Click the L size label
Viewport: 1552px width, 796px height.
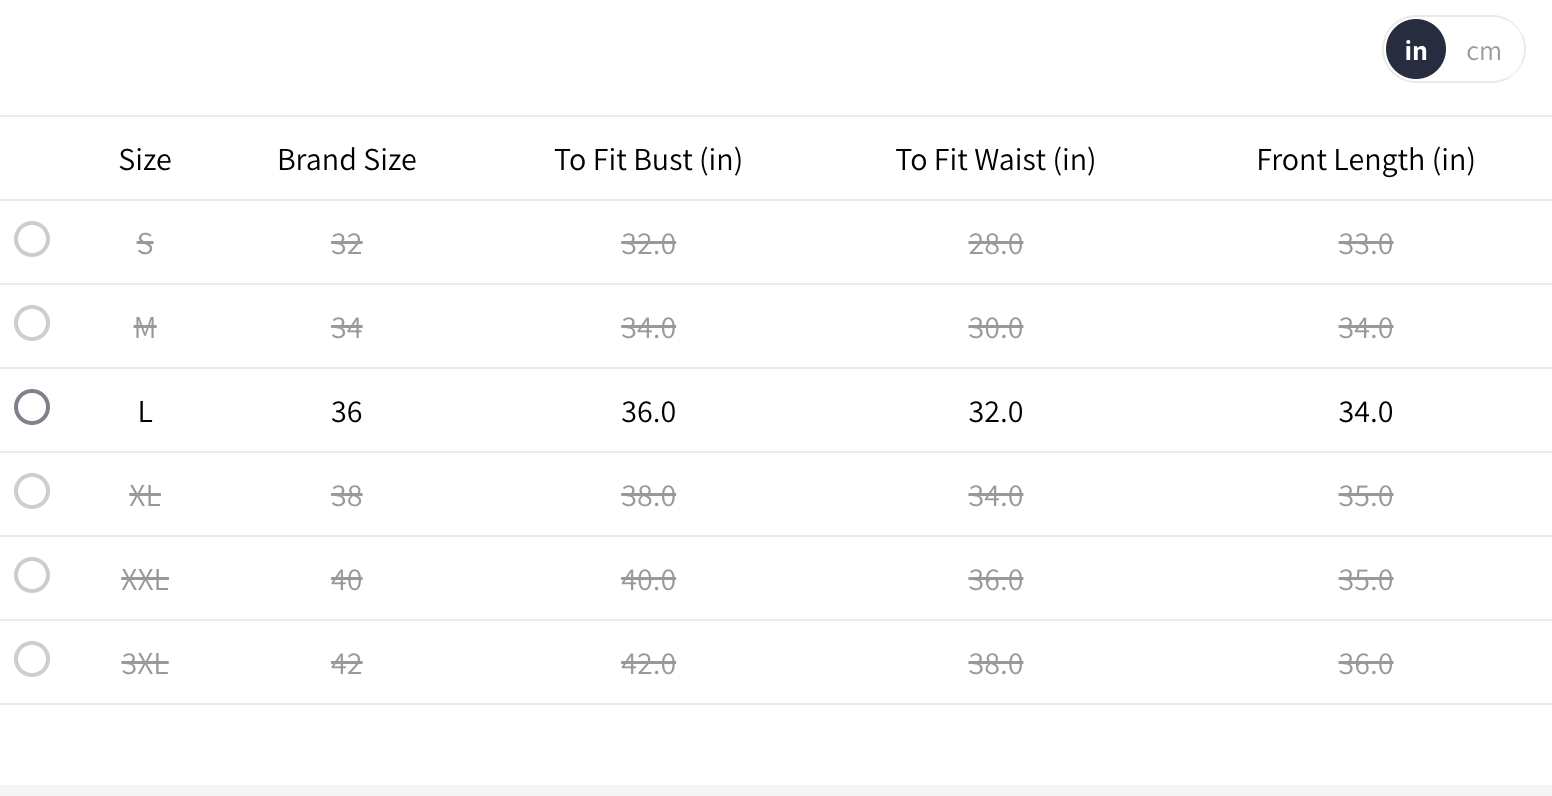pos(145,412)
